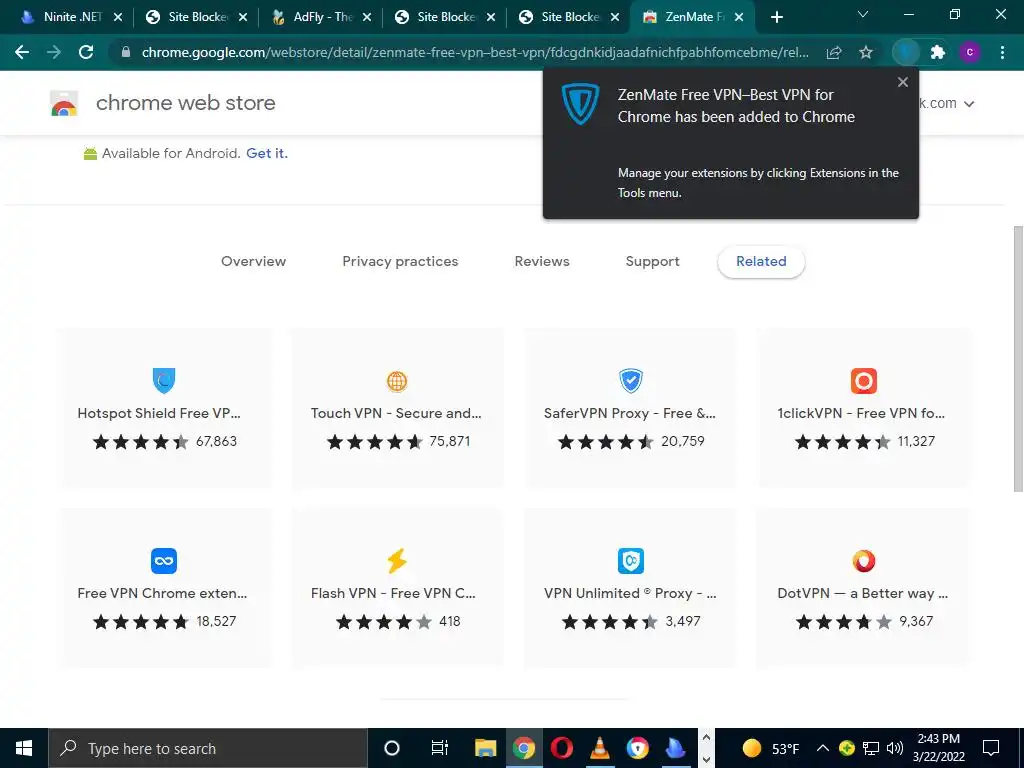This screenshot has height=768, width=1024.
Task: Open the 53°F weather widget
Action: tap(771, 748)
